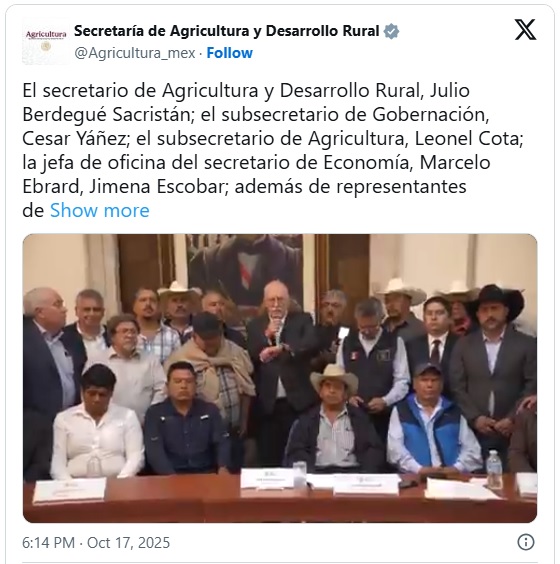Viewport: 560px width, 564px height.
Task: Open the Agricultura profile avatar
Action: click(x=45, y=42)
